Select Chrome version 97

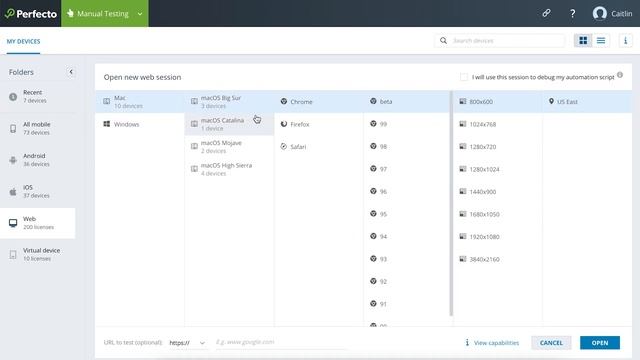pyautogui.click(x=406, y=169)
